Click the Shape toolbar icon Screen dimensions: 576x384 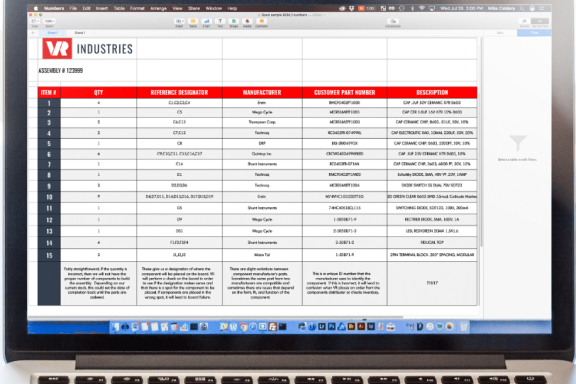[x=234, y=21]
